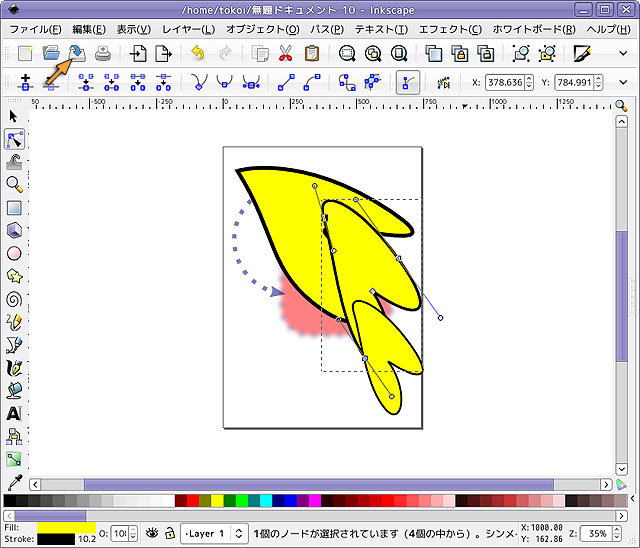Toggle show node Bezier handles button

click(x=408, y=82)
